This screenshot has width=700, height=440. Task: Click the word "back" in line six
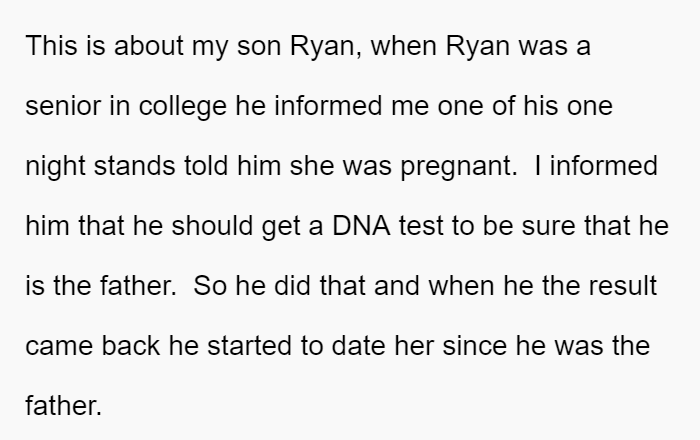coord(130,346)
